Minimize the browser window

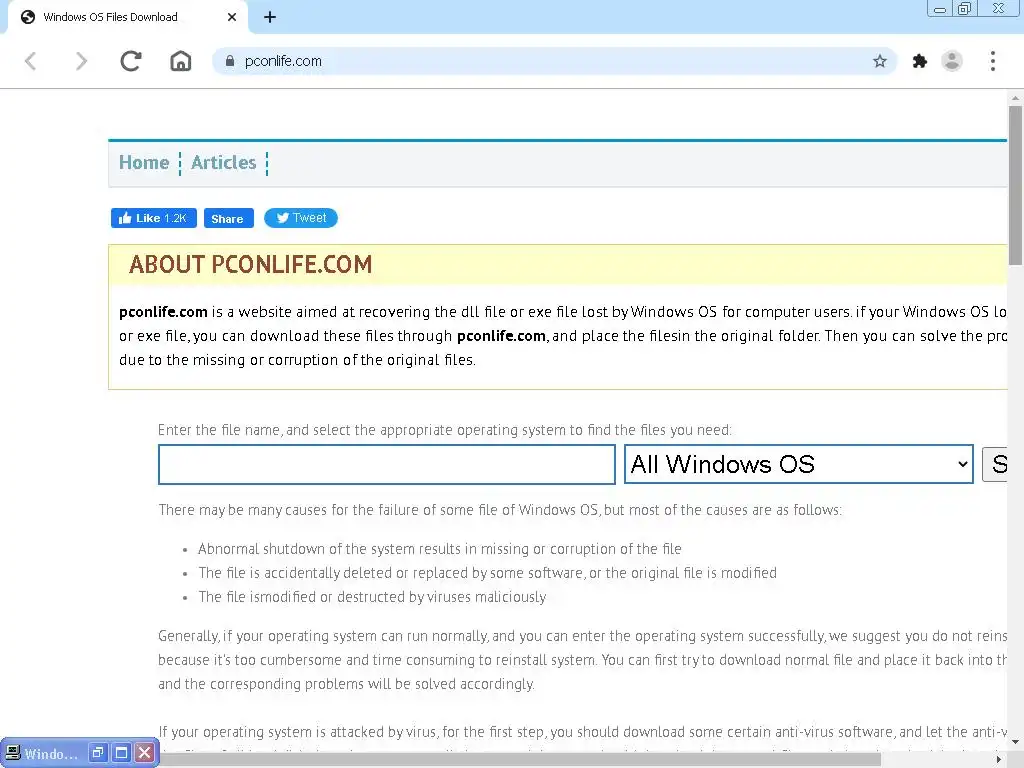coord(940,9)
